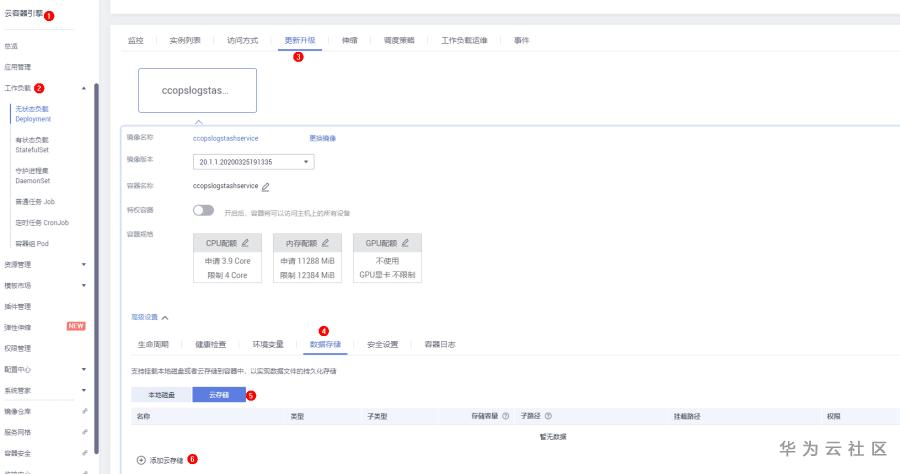Select the 云存储 storage option
The height and width of the screenshot is (474, 900).
pyautogui.click(x=219, y=395)
